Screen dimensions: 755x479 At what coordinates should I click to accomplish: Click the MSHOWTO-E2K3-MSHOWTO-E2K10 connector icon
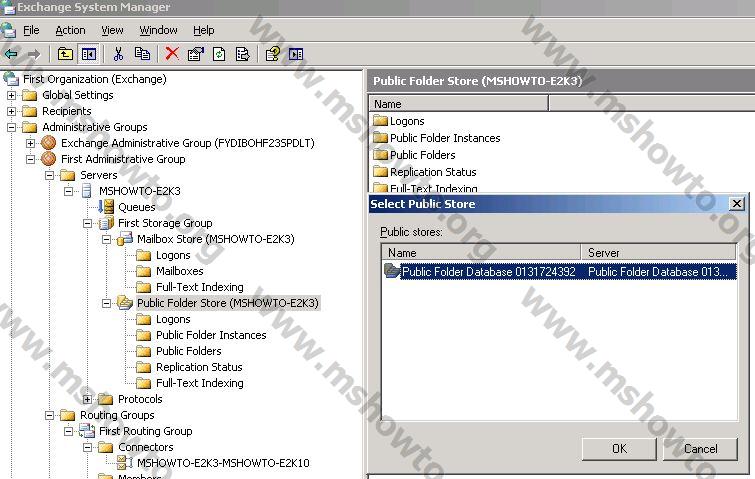point(125,463)
